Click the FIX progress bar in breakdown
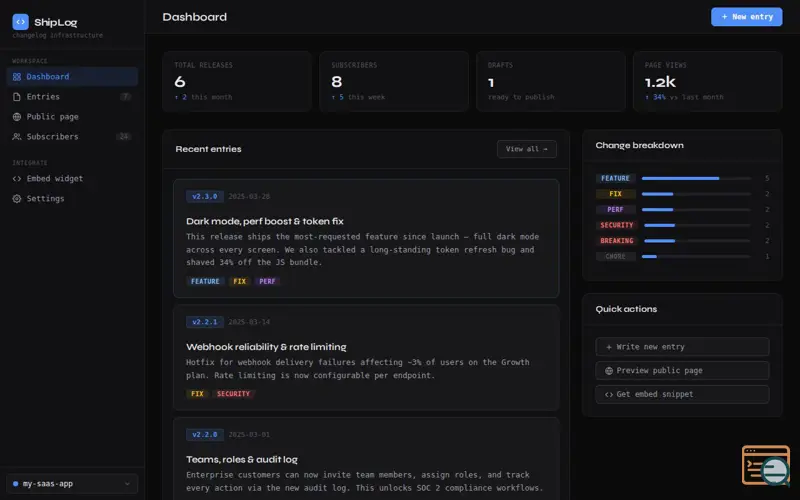The height and width of the screenshot is (500, 800). [x=696, y=194]
